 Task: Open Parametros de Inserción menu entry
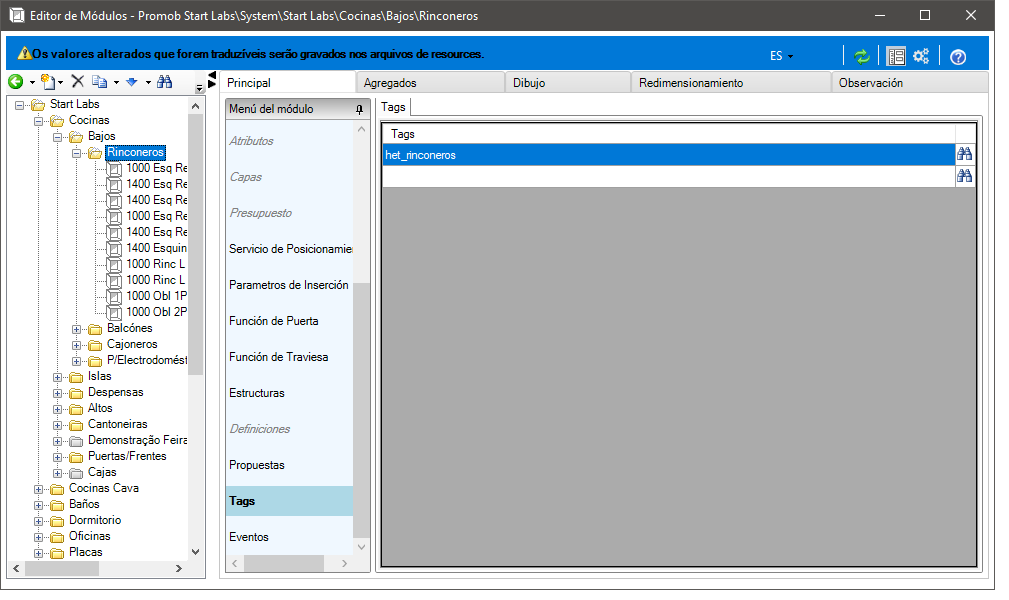(x=290, y=285)
